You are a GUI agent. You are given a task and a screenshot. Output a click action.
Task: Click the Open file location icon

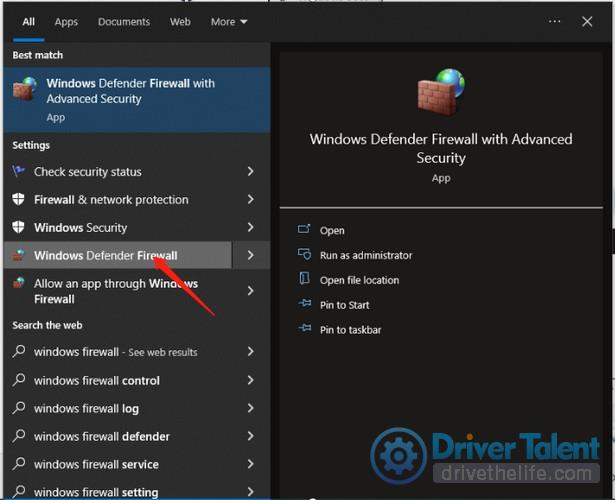coord(304,278)
